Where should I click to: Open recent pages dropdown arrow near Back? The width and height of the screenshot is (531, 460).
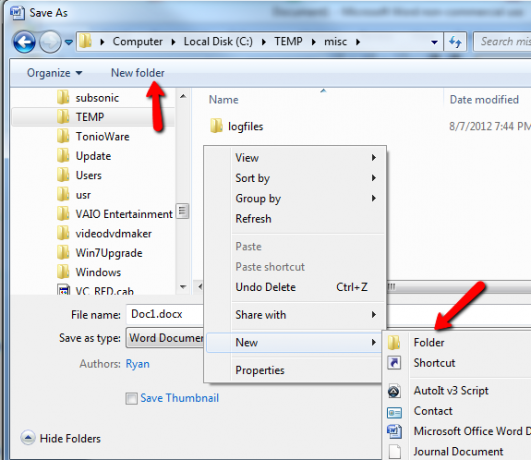coord(69,42)
